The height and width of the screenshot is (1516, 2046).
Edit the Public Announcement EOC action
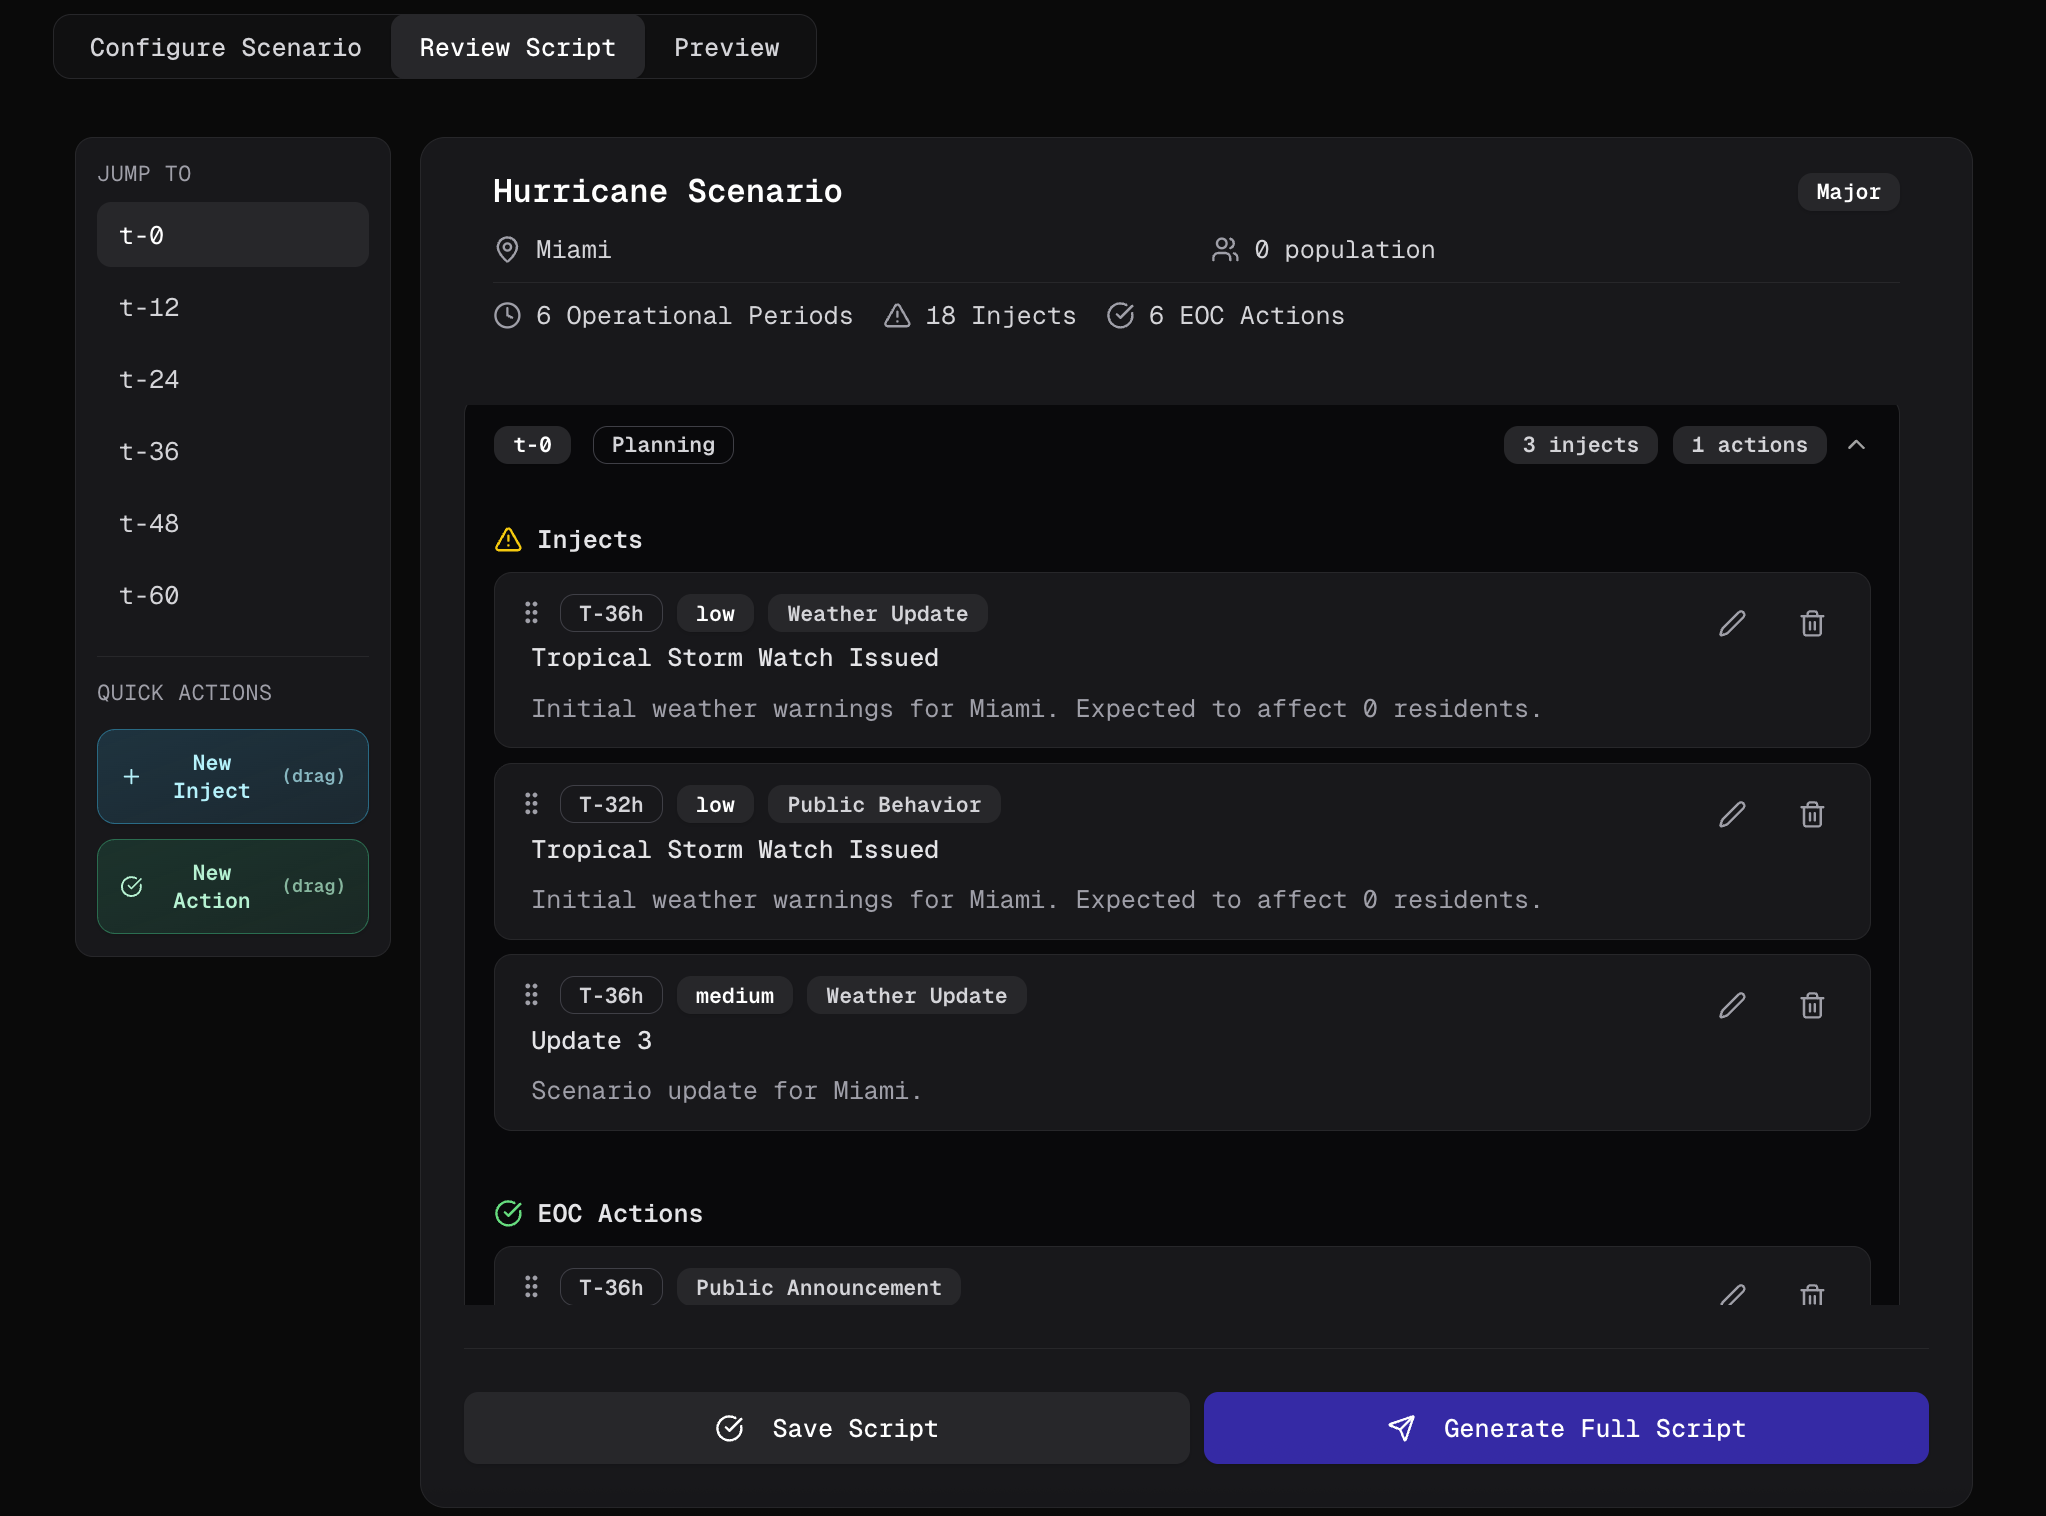click(1732, 1294)
